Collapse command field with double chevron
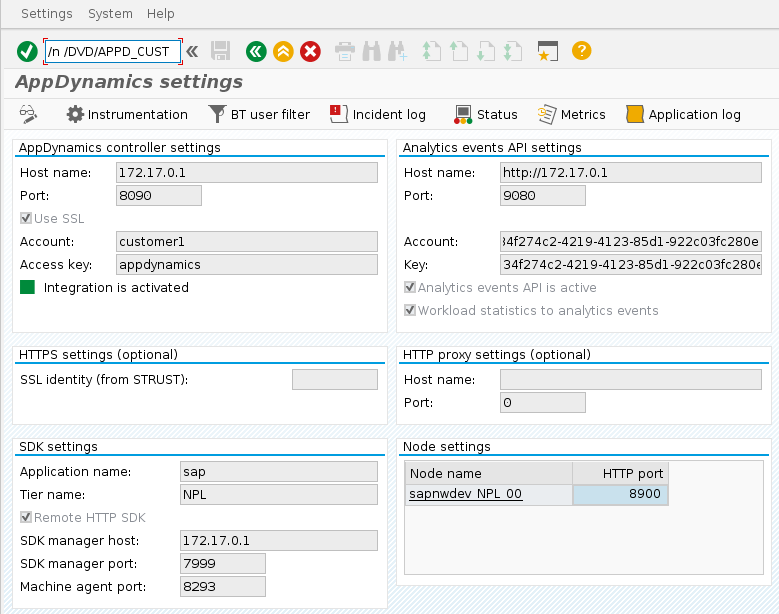 coord(192,51)
